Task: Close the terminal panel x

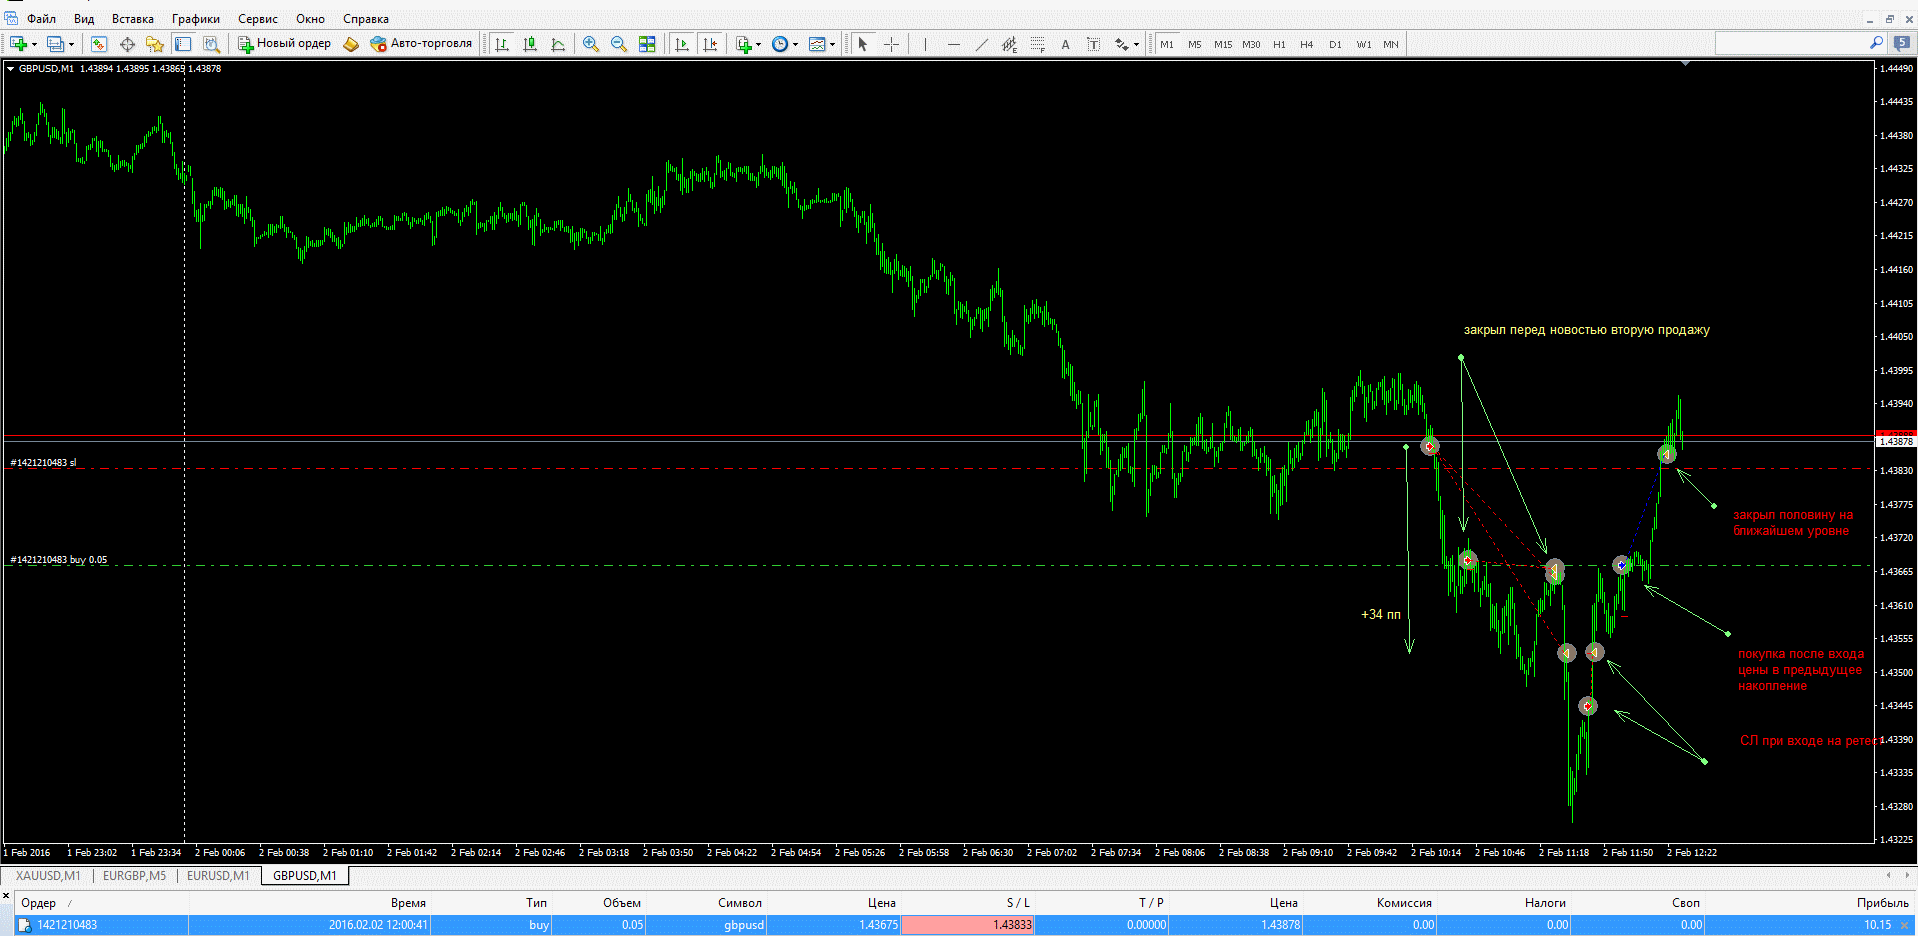Action: pyautogui.click(x=6, y=896)
